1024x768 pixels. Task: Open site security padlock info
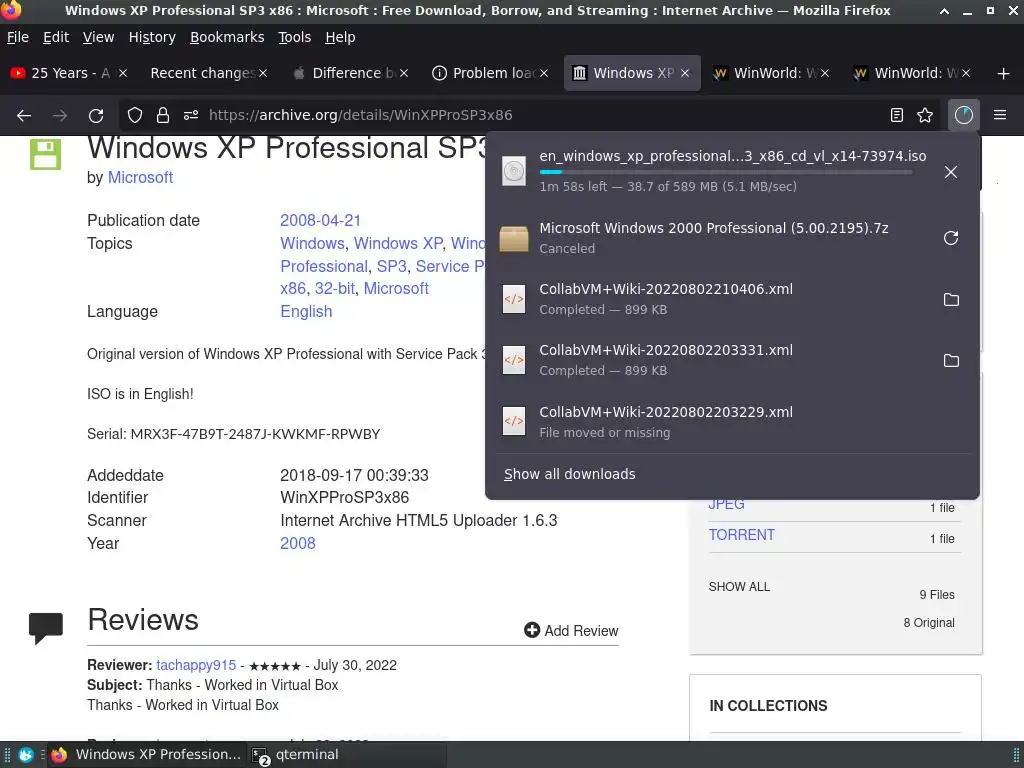(x=163, y=116)
